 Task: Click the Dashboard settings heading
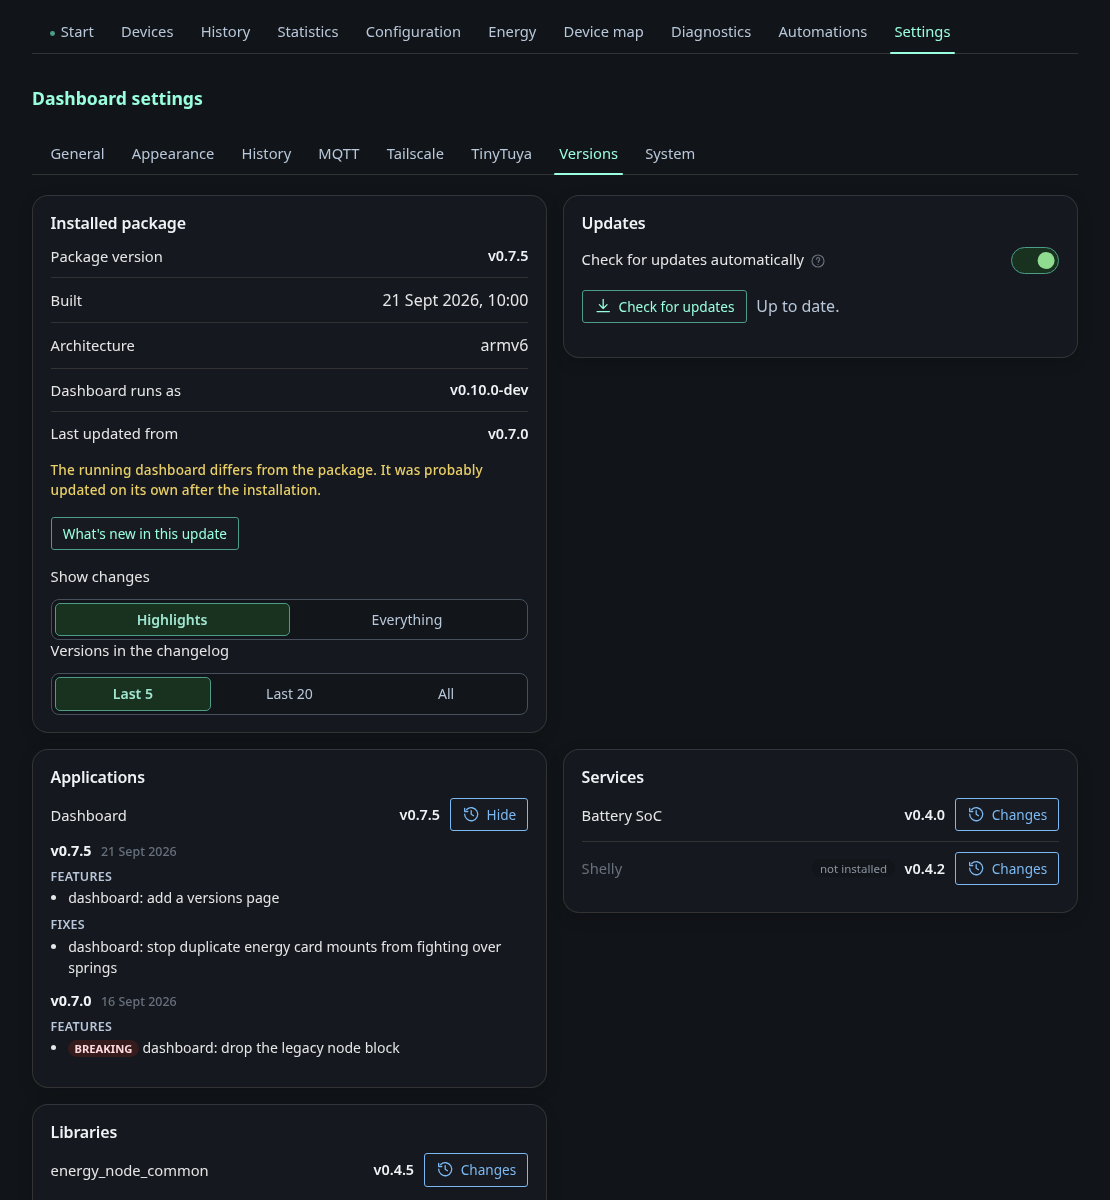117,99
